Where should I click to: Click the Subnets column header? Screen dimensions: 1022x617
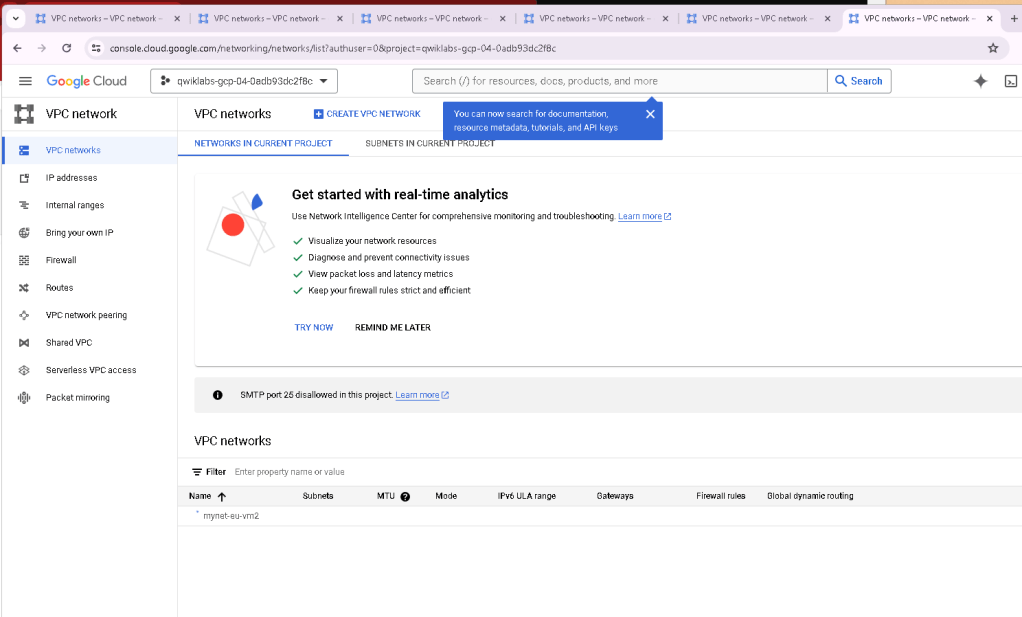point(318,496)
